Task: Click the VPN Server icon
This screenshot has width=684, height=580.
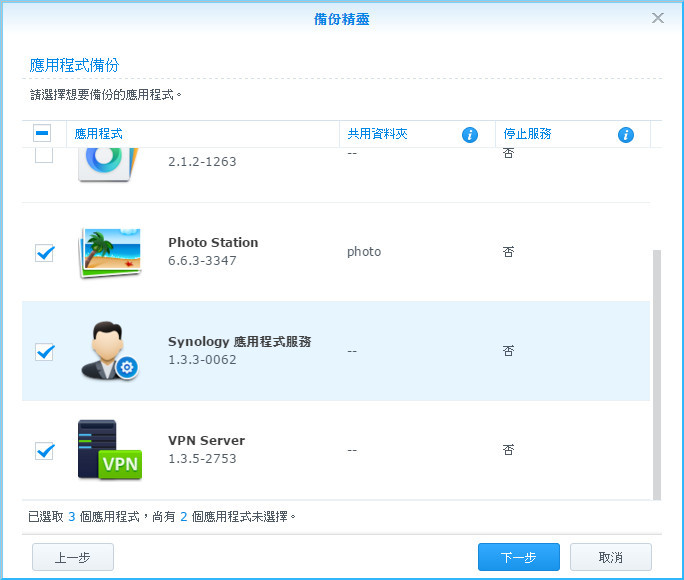Action: (x=109, y=450)
